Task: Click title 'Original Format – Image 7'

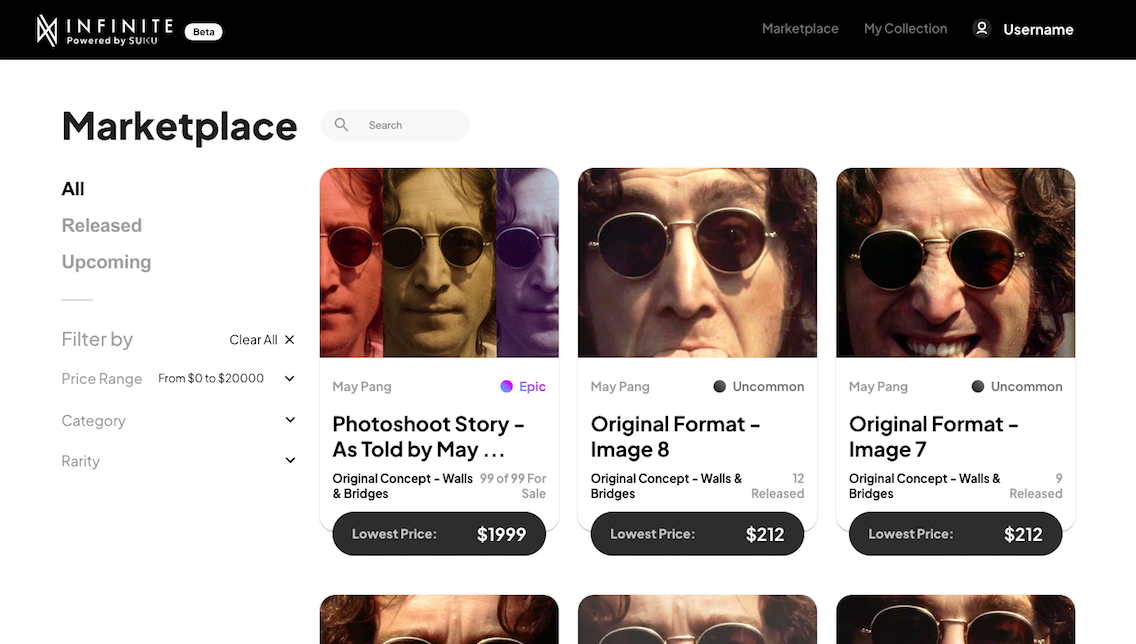Action: (934, 437)
